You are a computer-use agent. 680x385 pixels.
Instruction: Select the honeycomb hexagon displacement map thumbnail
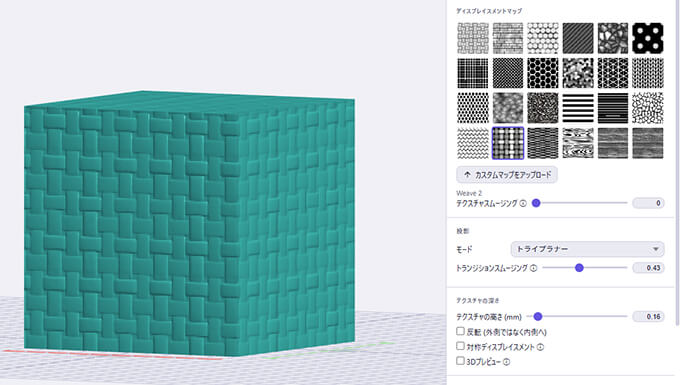543,73
